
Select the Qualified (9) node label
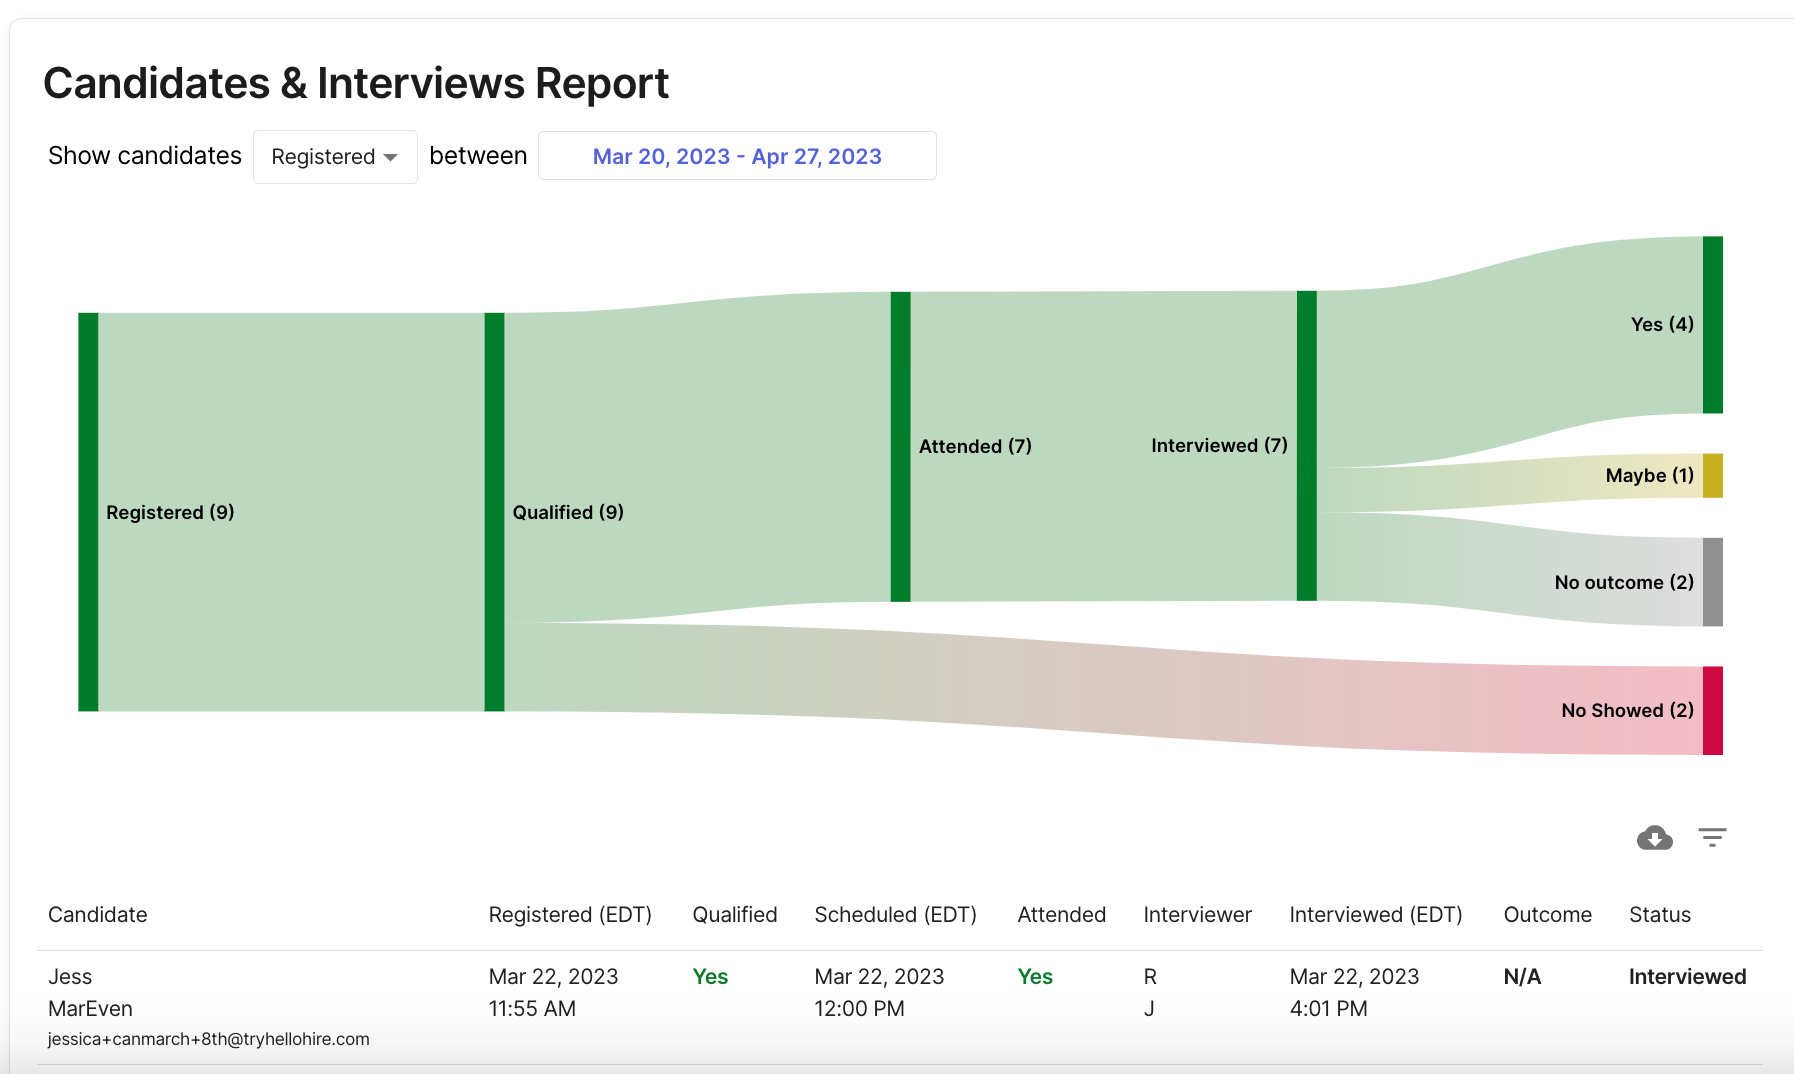pos(568,512)
